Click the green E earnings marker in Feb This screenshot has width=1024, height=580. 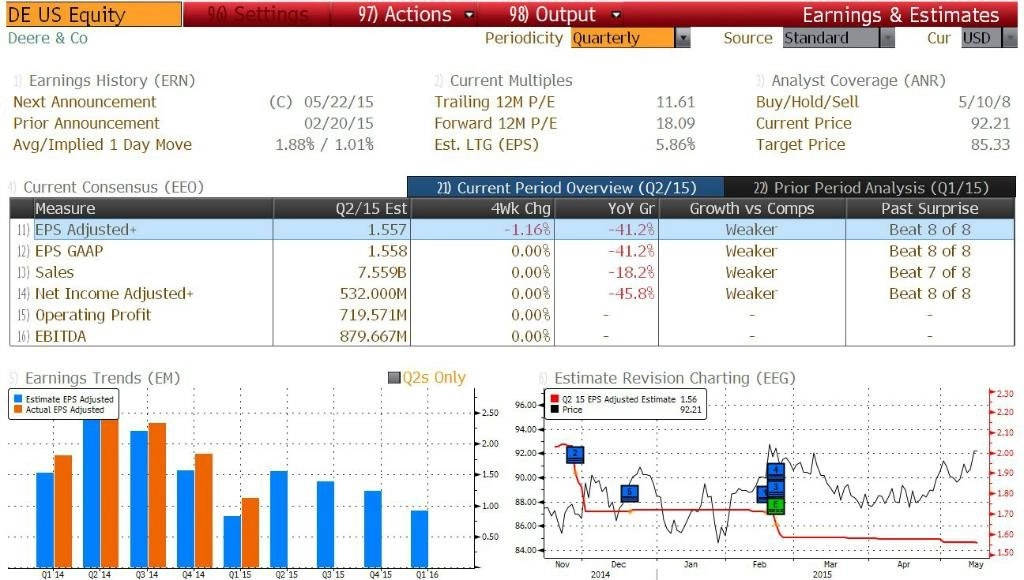click(775, 504)
